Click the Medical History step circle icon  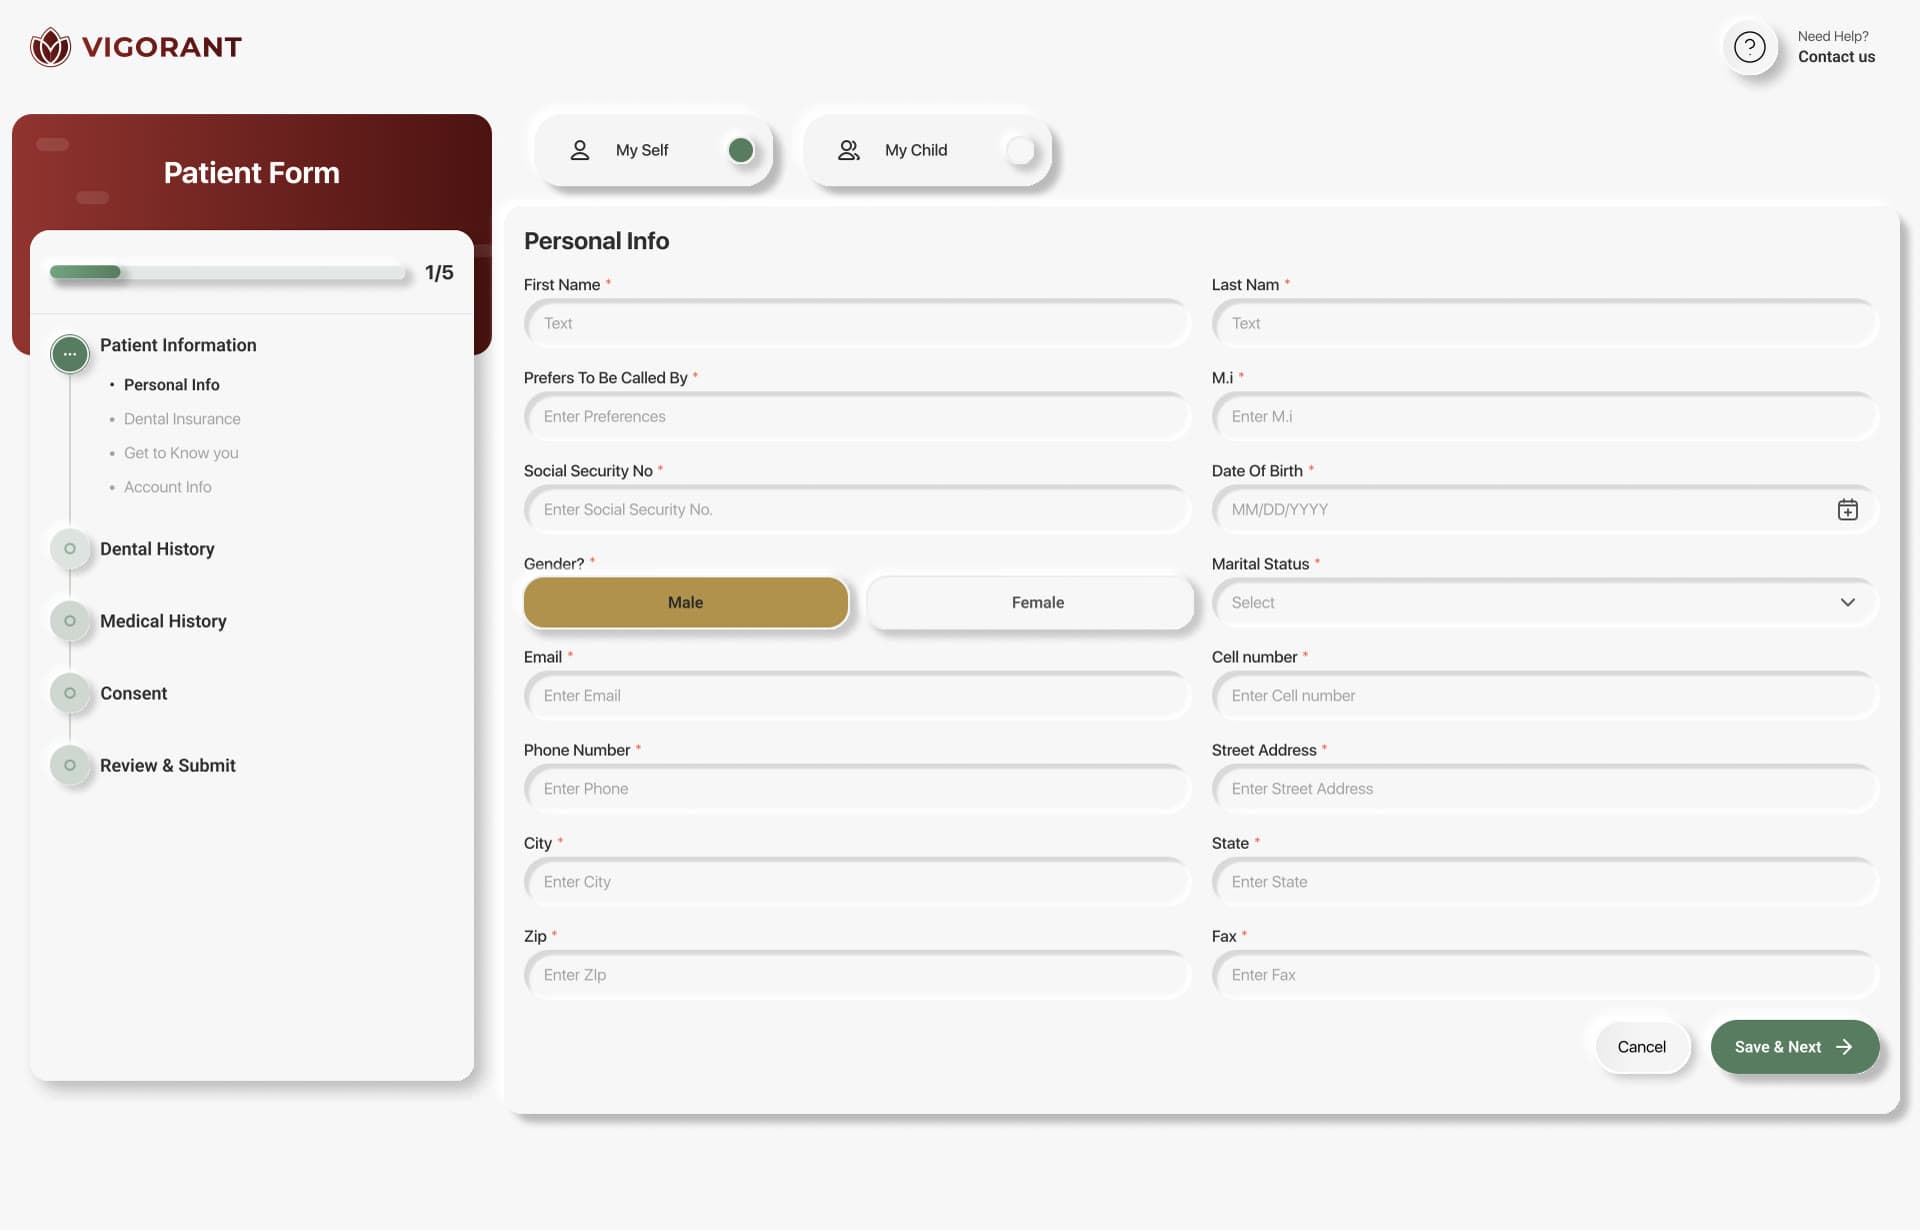pos(70,621)
